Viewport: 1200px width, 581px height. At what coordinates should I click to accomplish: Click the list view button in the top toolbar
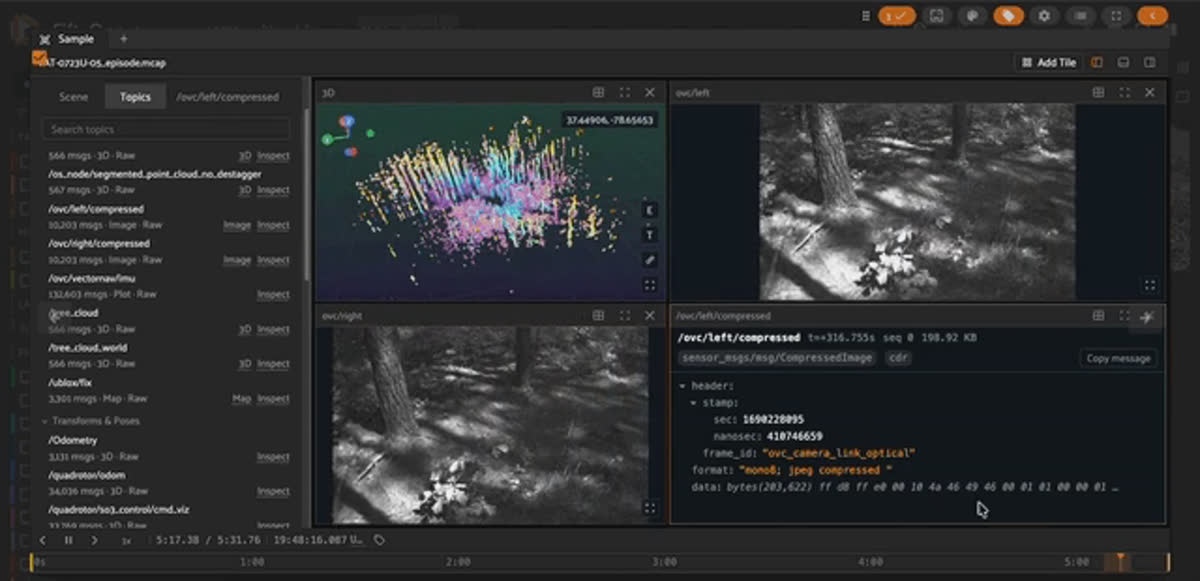[x=1080, y=16]
